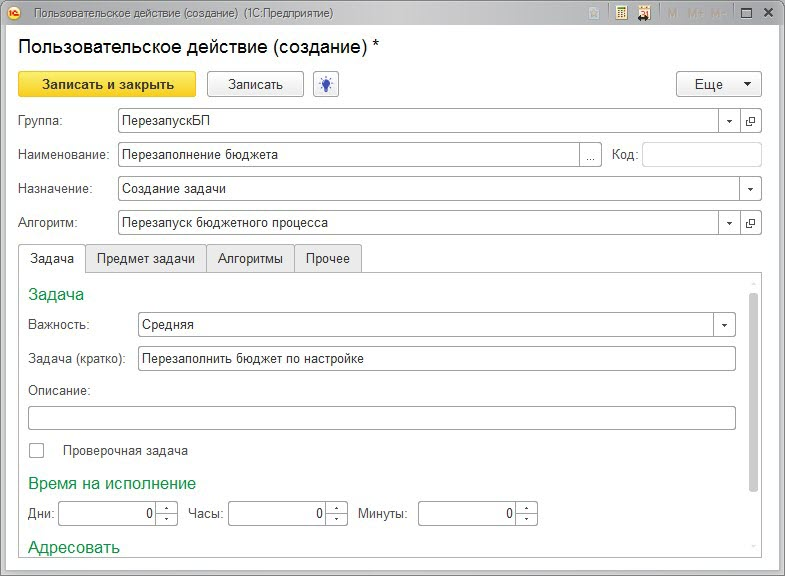Click into the Описание text field
The width and height of the screenshot is (785, 576).
[381, 418]
